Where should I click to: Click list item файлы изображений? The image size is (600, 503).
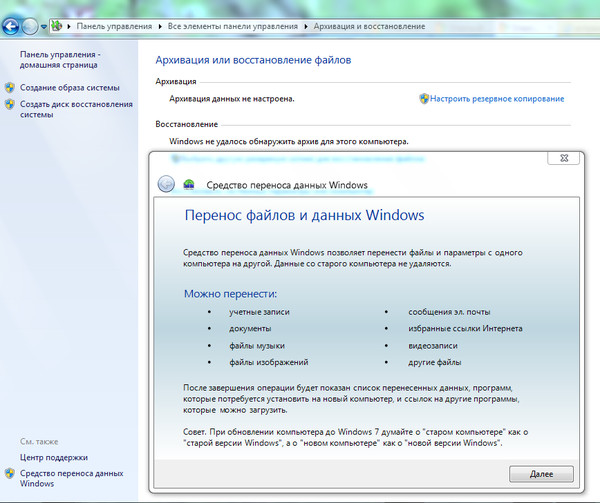[269, 362]
